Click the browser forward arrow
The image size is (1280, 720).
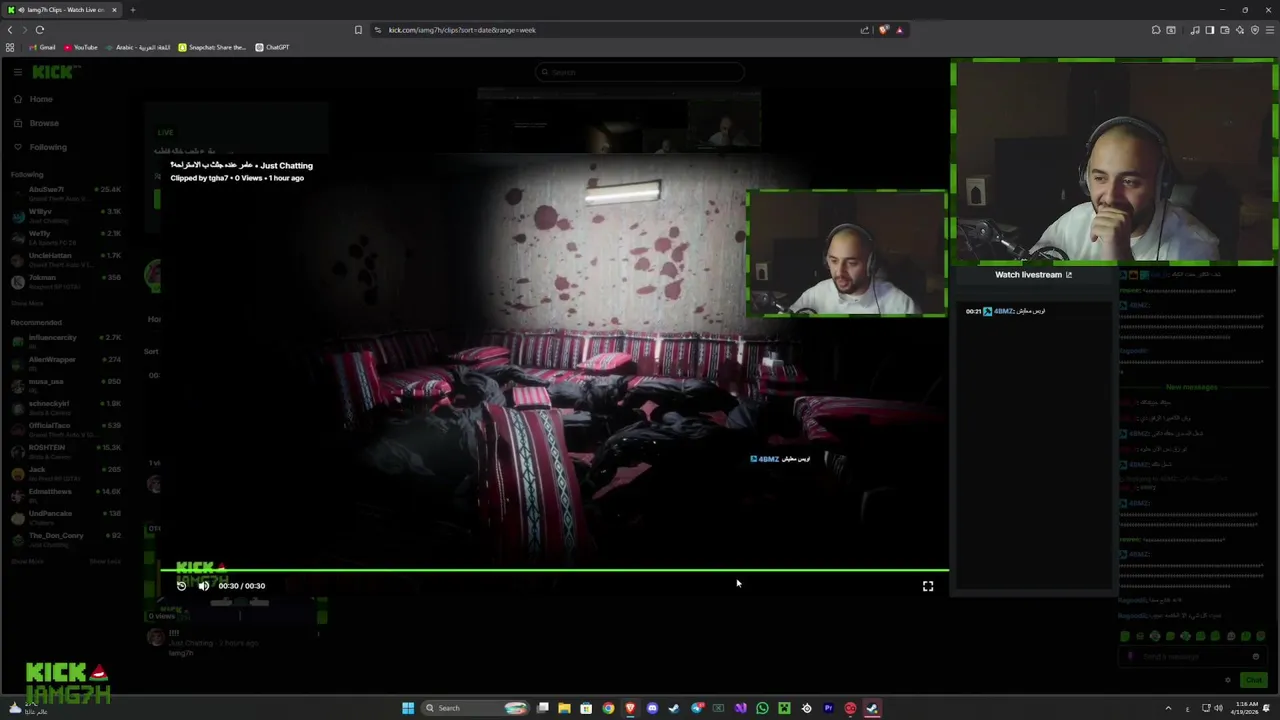(24, 30)
